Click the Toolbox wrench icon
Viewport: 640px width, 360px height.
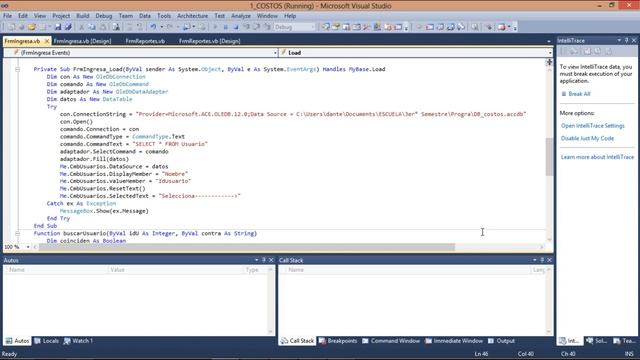point(367,27)
